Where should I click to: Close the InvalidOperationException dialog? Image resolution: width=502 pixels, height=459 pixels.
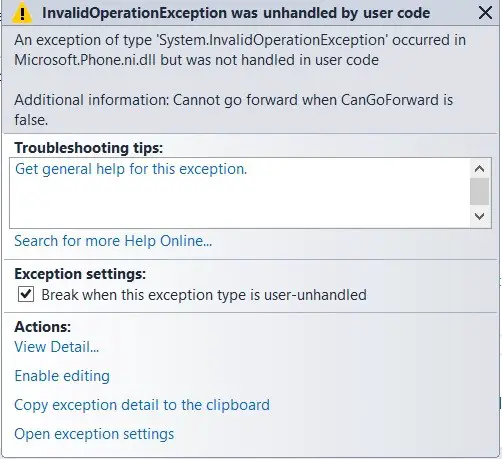coord(485,13)
